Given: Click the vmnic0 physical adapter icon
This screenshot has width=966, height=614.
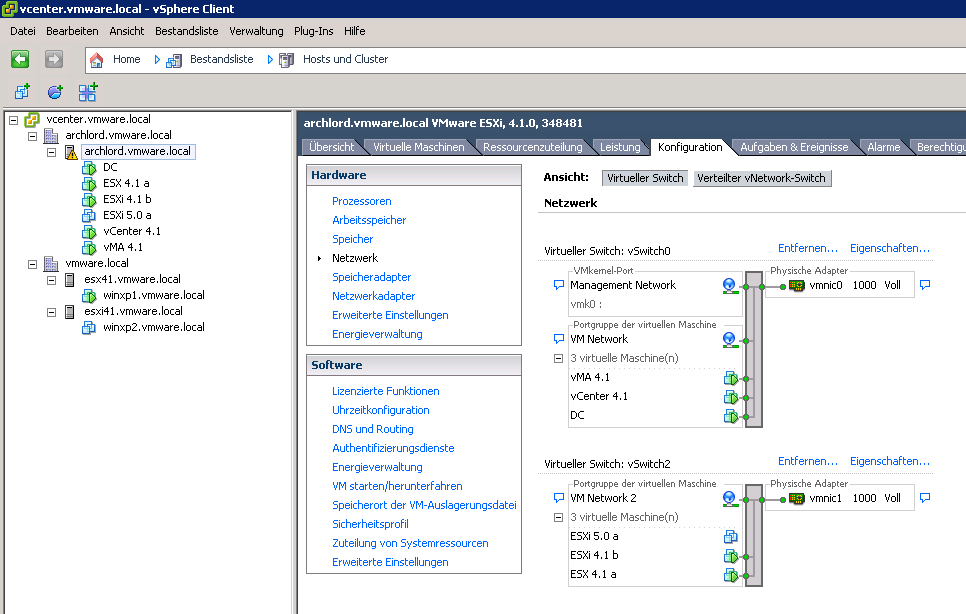Looking at the screenshot, I should 797,285.
